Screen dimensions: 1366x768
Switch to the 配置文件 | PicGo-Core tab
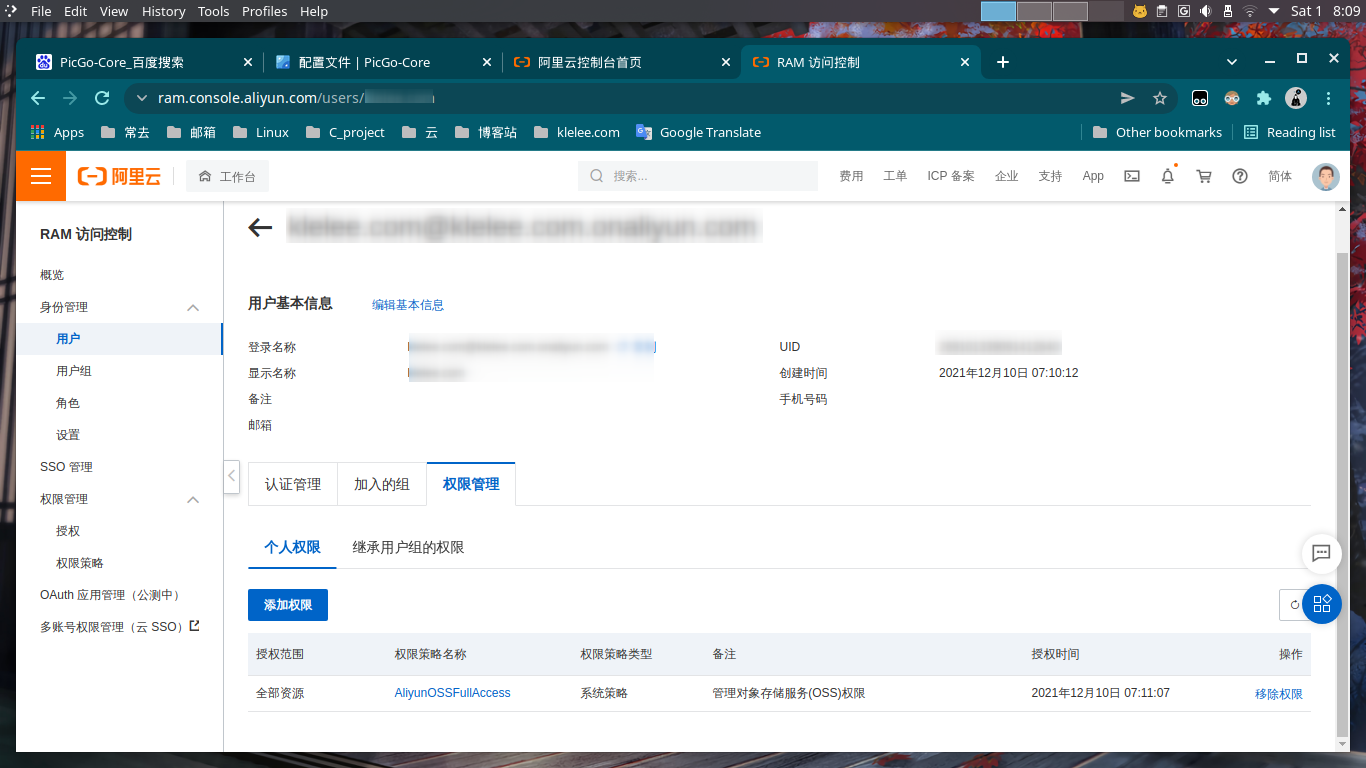pyautogui.click(x=381, y=62)
